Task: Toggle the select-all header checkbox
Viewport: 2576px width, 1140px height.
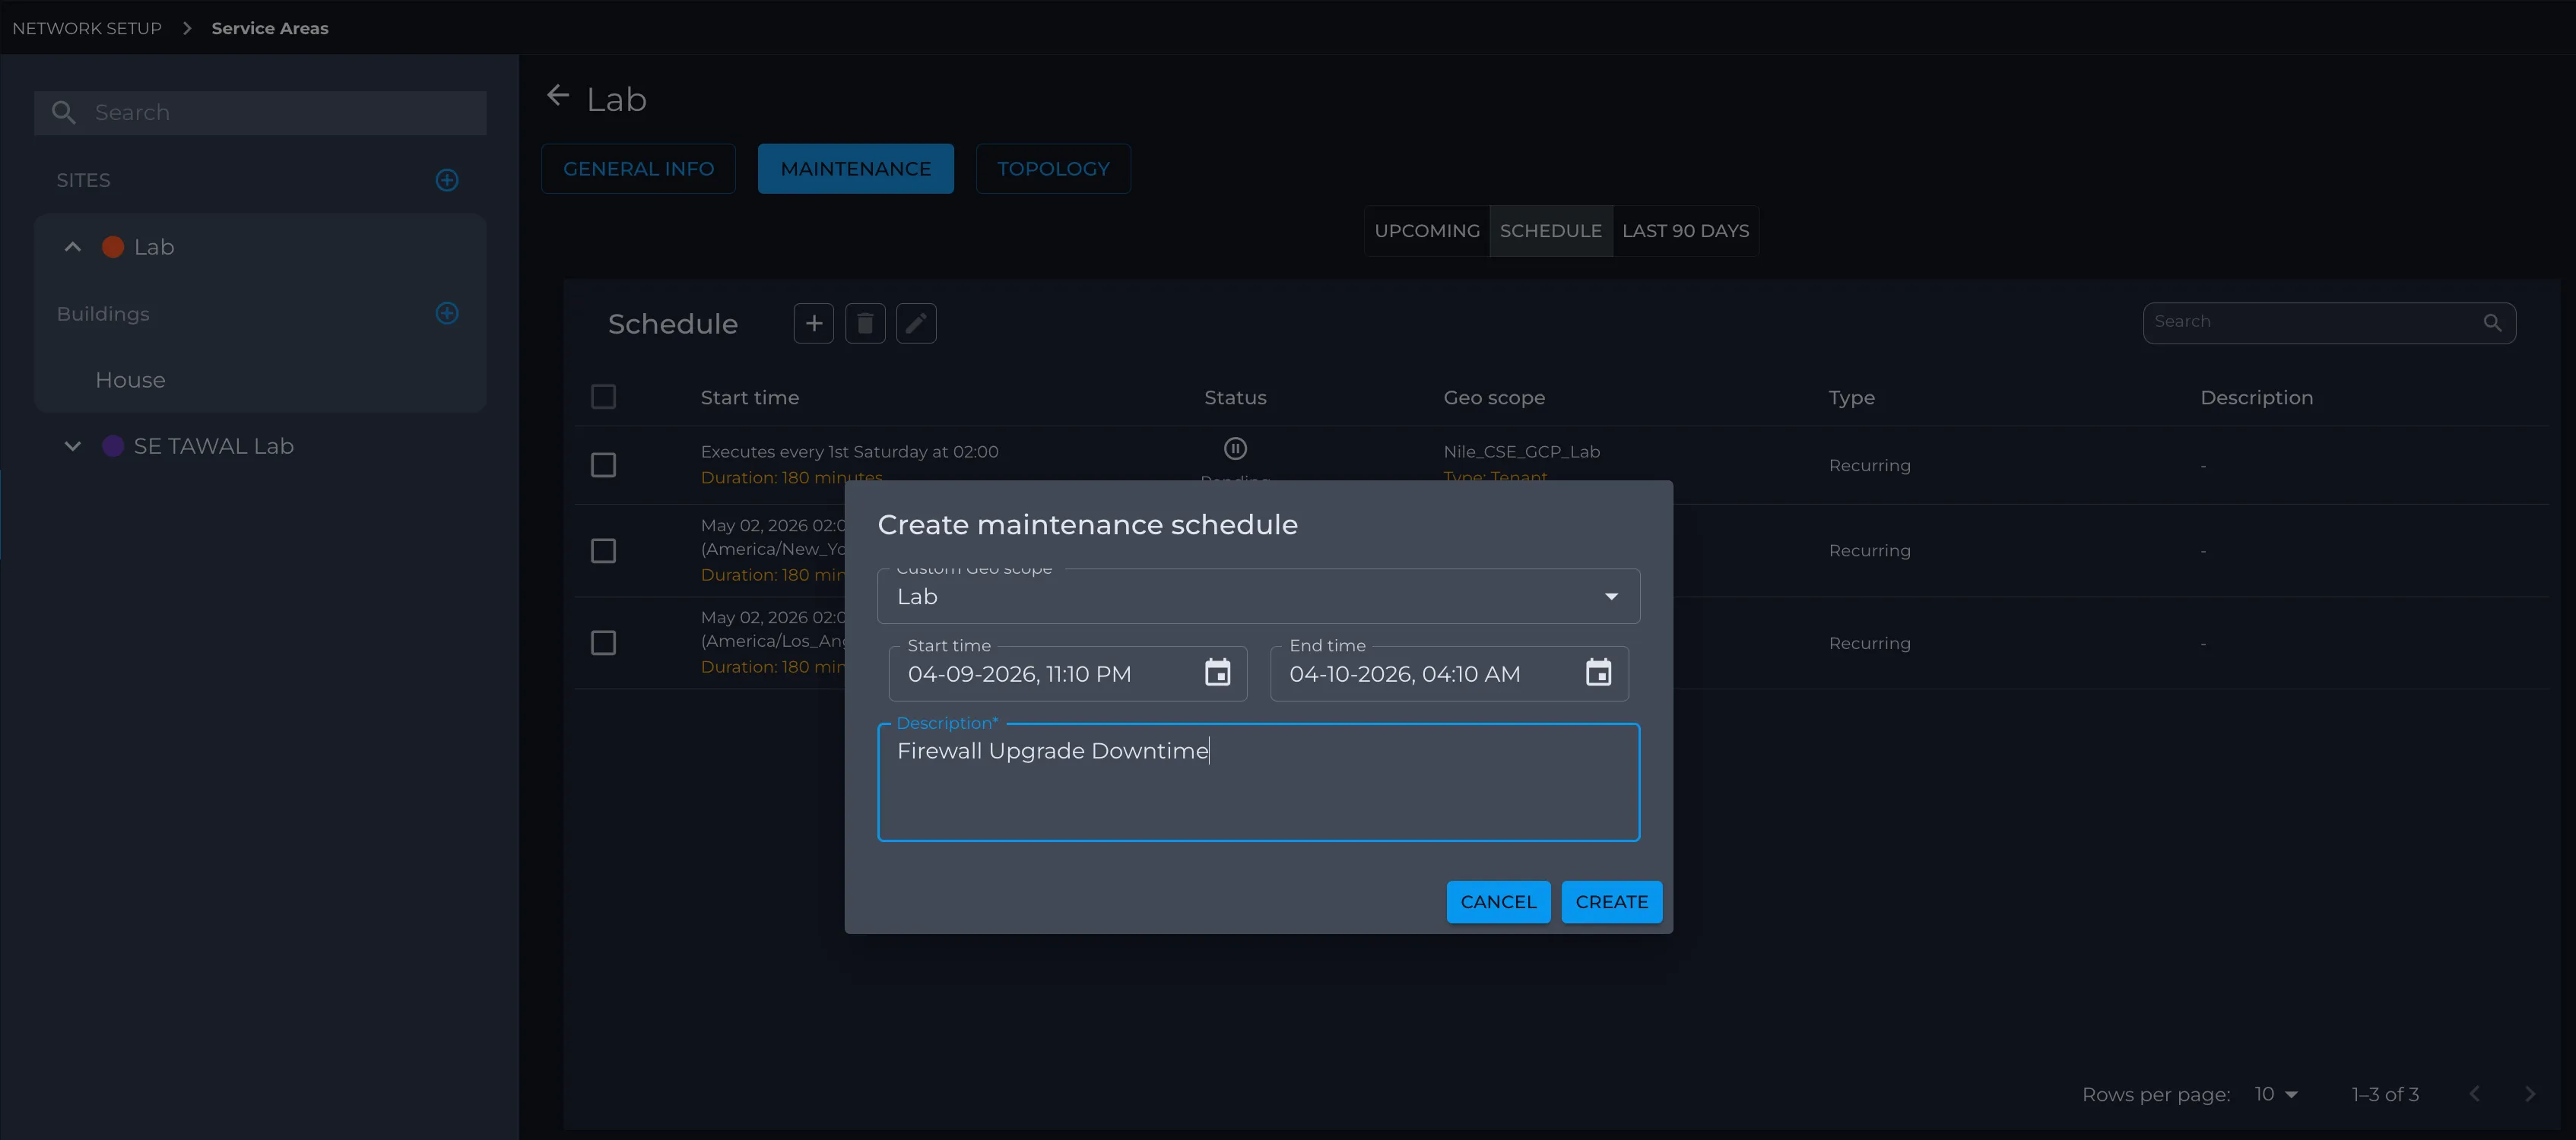Action: tap(603, 397)
